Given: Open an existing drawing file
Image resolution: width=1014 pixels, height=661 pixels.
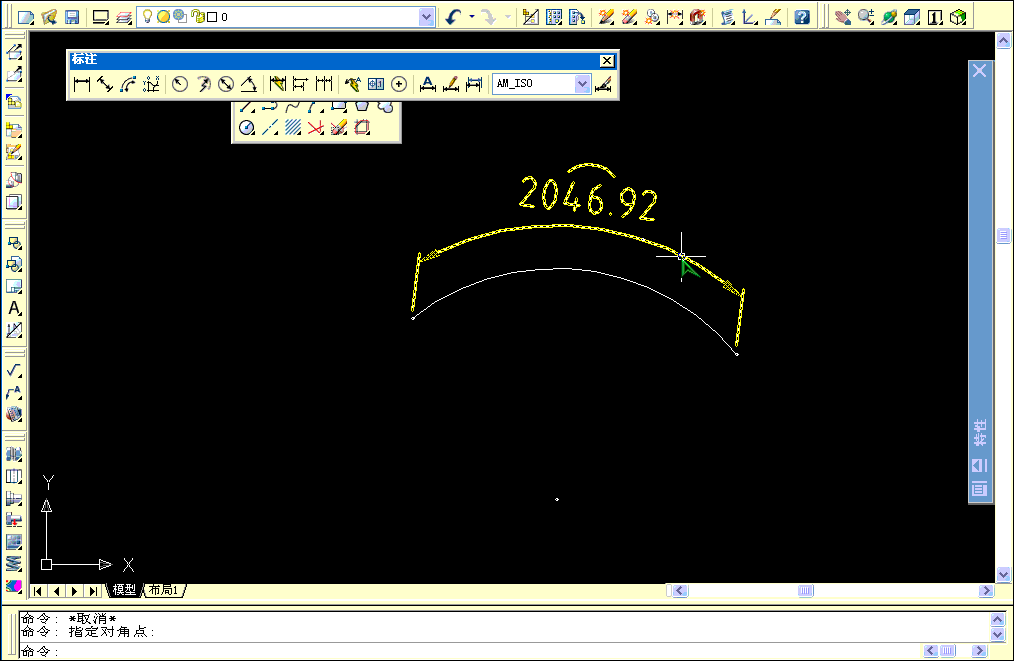Looking at the screenshot, I should [x=49, y=17].
